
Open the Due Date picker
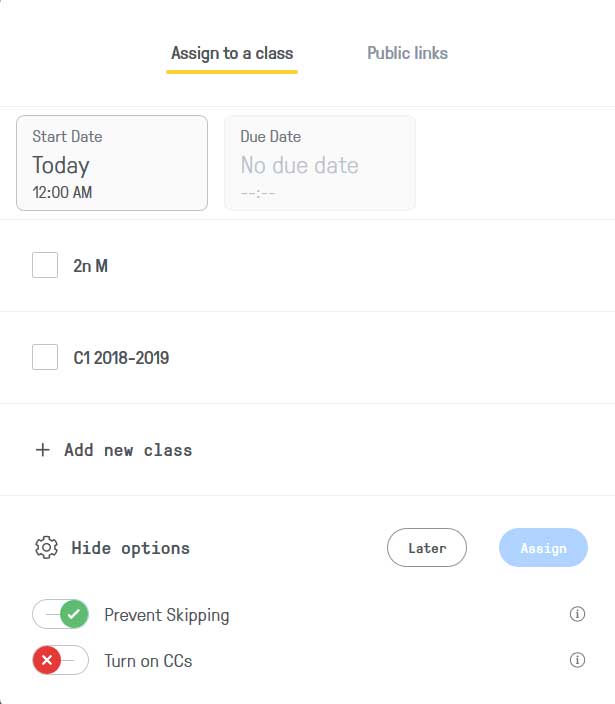click(320, 163)
